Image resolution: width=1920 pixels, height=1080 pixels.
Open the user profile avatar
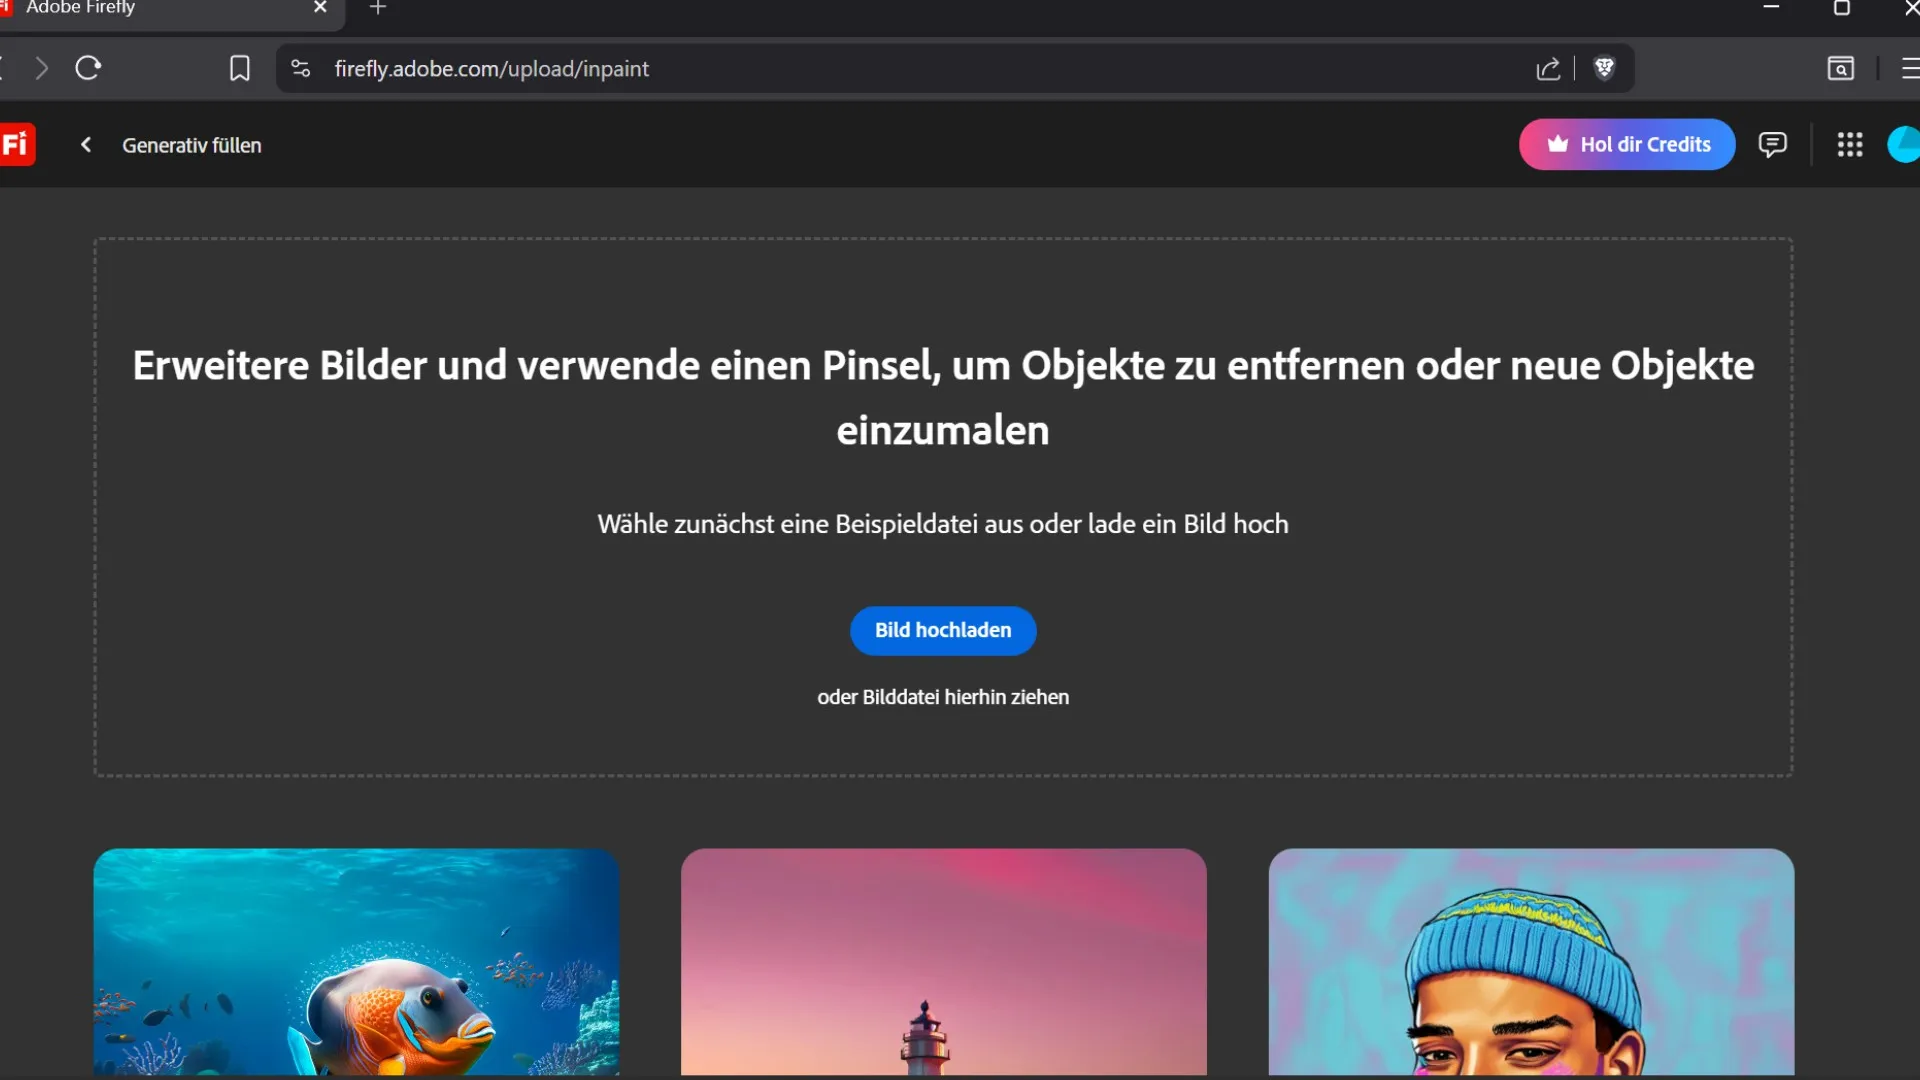[x=1903, y=145]
